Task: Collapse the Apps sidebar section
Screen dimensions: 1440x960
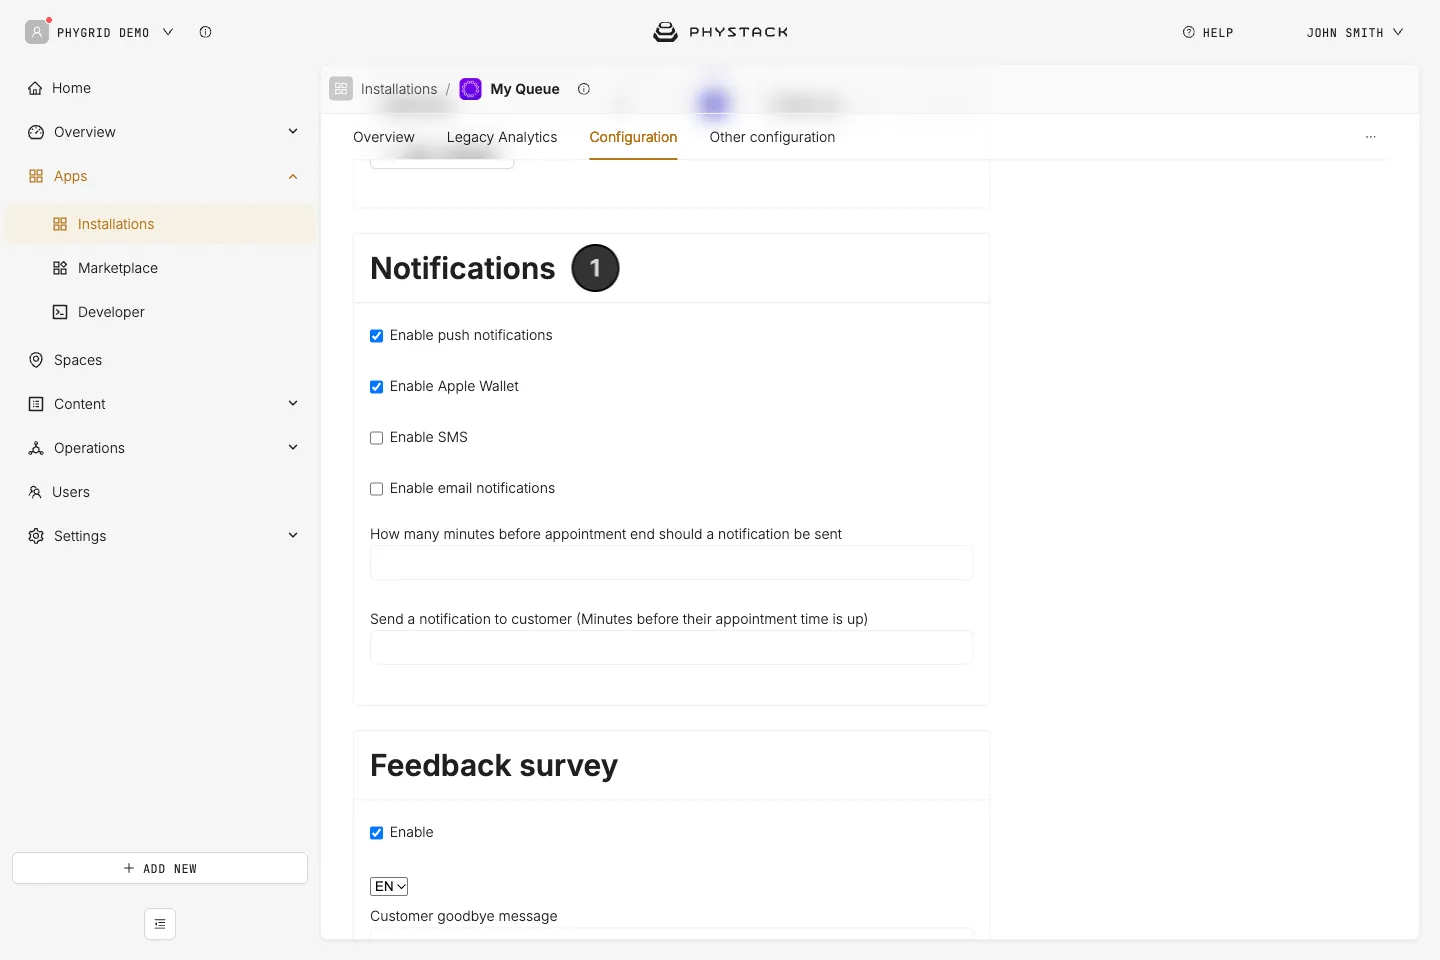Action: point(293,176)
